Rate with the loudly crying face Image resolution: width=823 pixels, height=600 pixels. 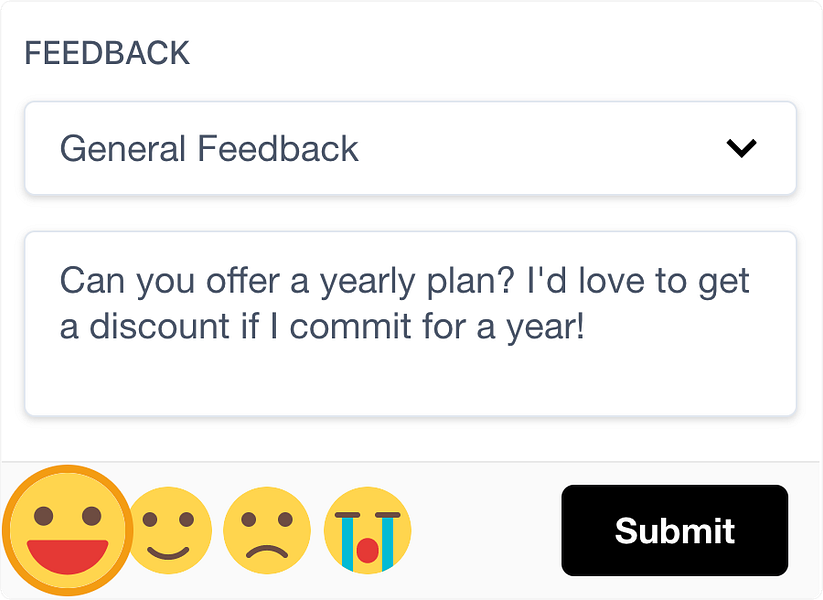pyautogui.click(x=367, y=530)
